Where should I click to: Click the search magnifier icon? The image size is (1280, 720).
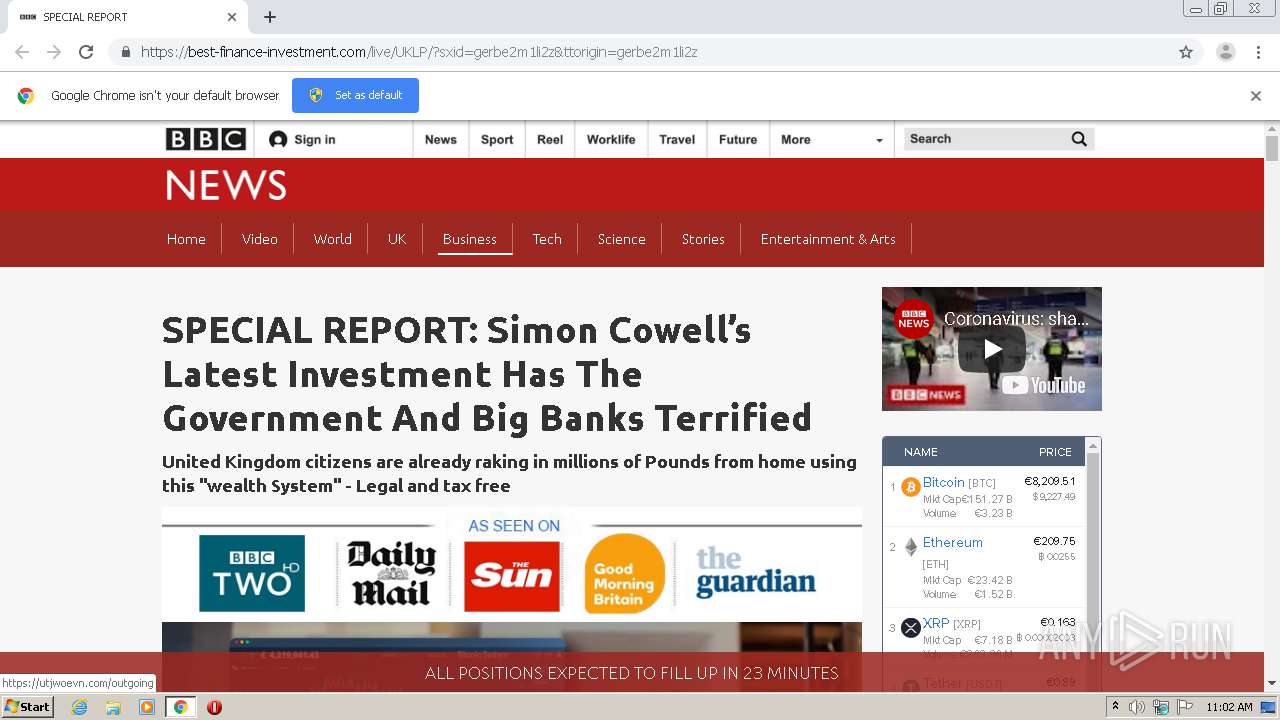tap(1079, 139)
